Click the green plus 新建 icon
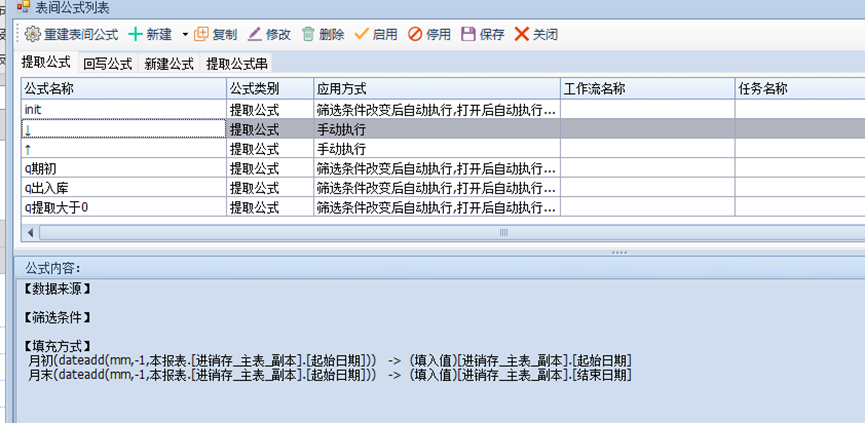The height and width of the screenshot is (423, 865). click(135, 34)
